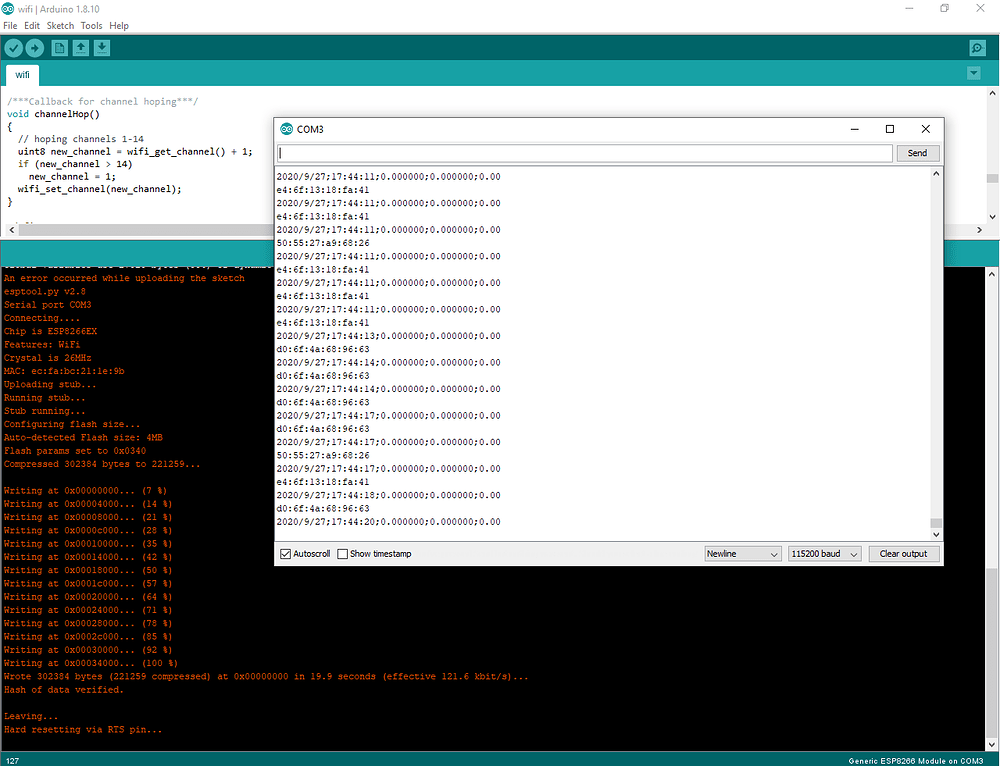Focus the COM3 serial input field
The height and width of the screenshot is (766, 1000).
(585, 153)
